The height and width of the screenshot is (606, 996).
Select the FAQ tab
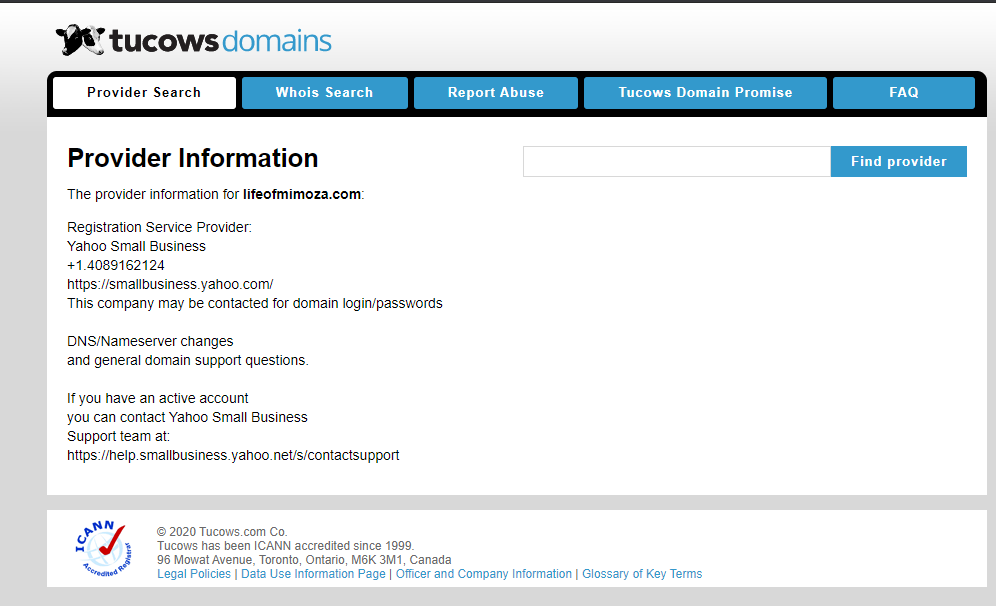(x=903, y=93)
